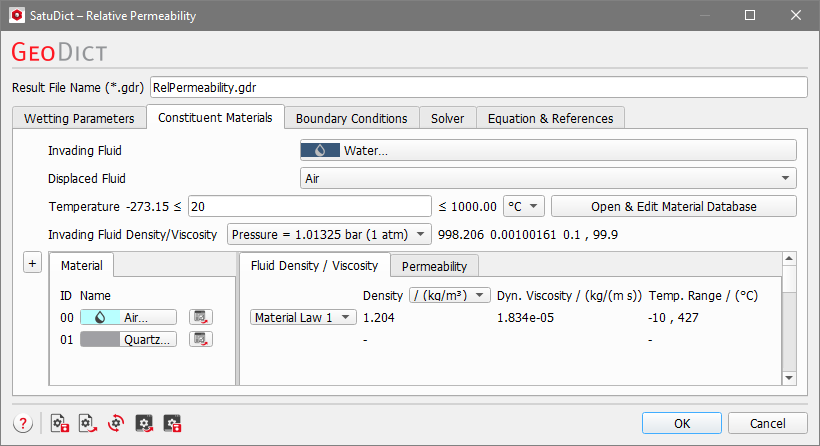
Task: Open the Displaced Fluid Air dropdown
Action: (548, 178)
